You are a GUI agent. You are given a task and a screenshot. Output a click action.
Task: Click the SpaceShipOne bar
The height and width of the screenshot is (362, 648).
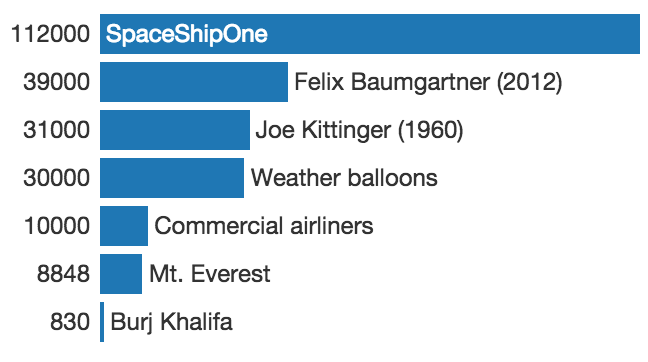point(370,34)
